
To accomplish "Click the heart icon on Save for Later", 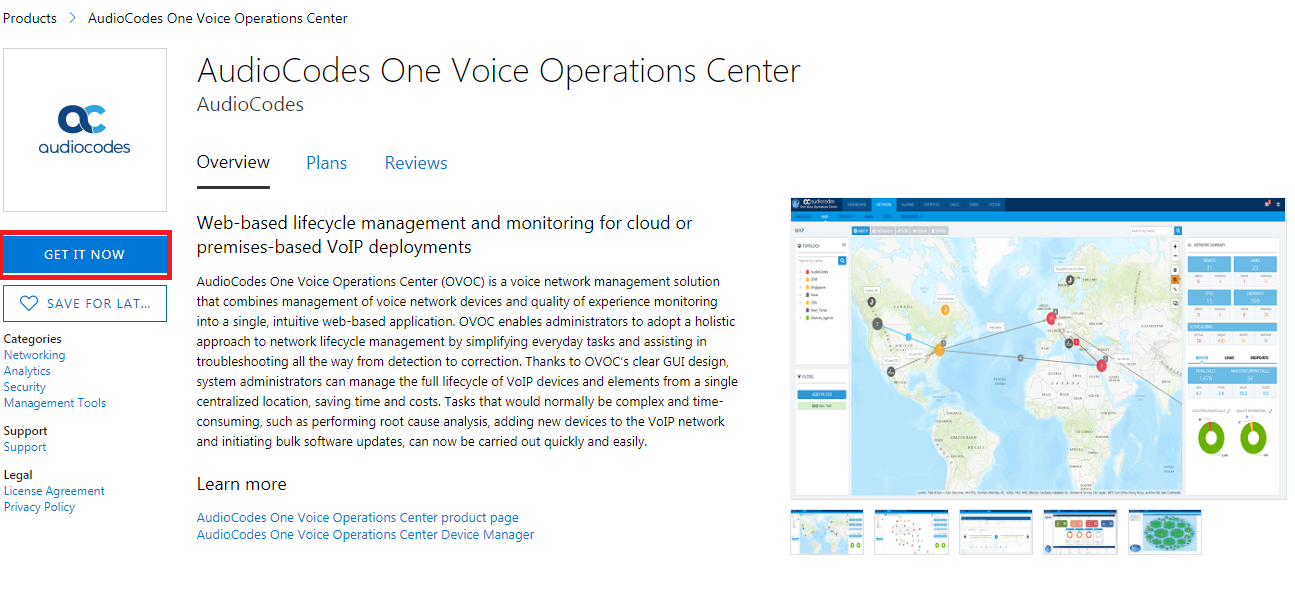I will [28, 303].
